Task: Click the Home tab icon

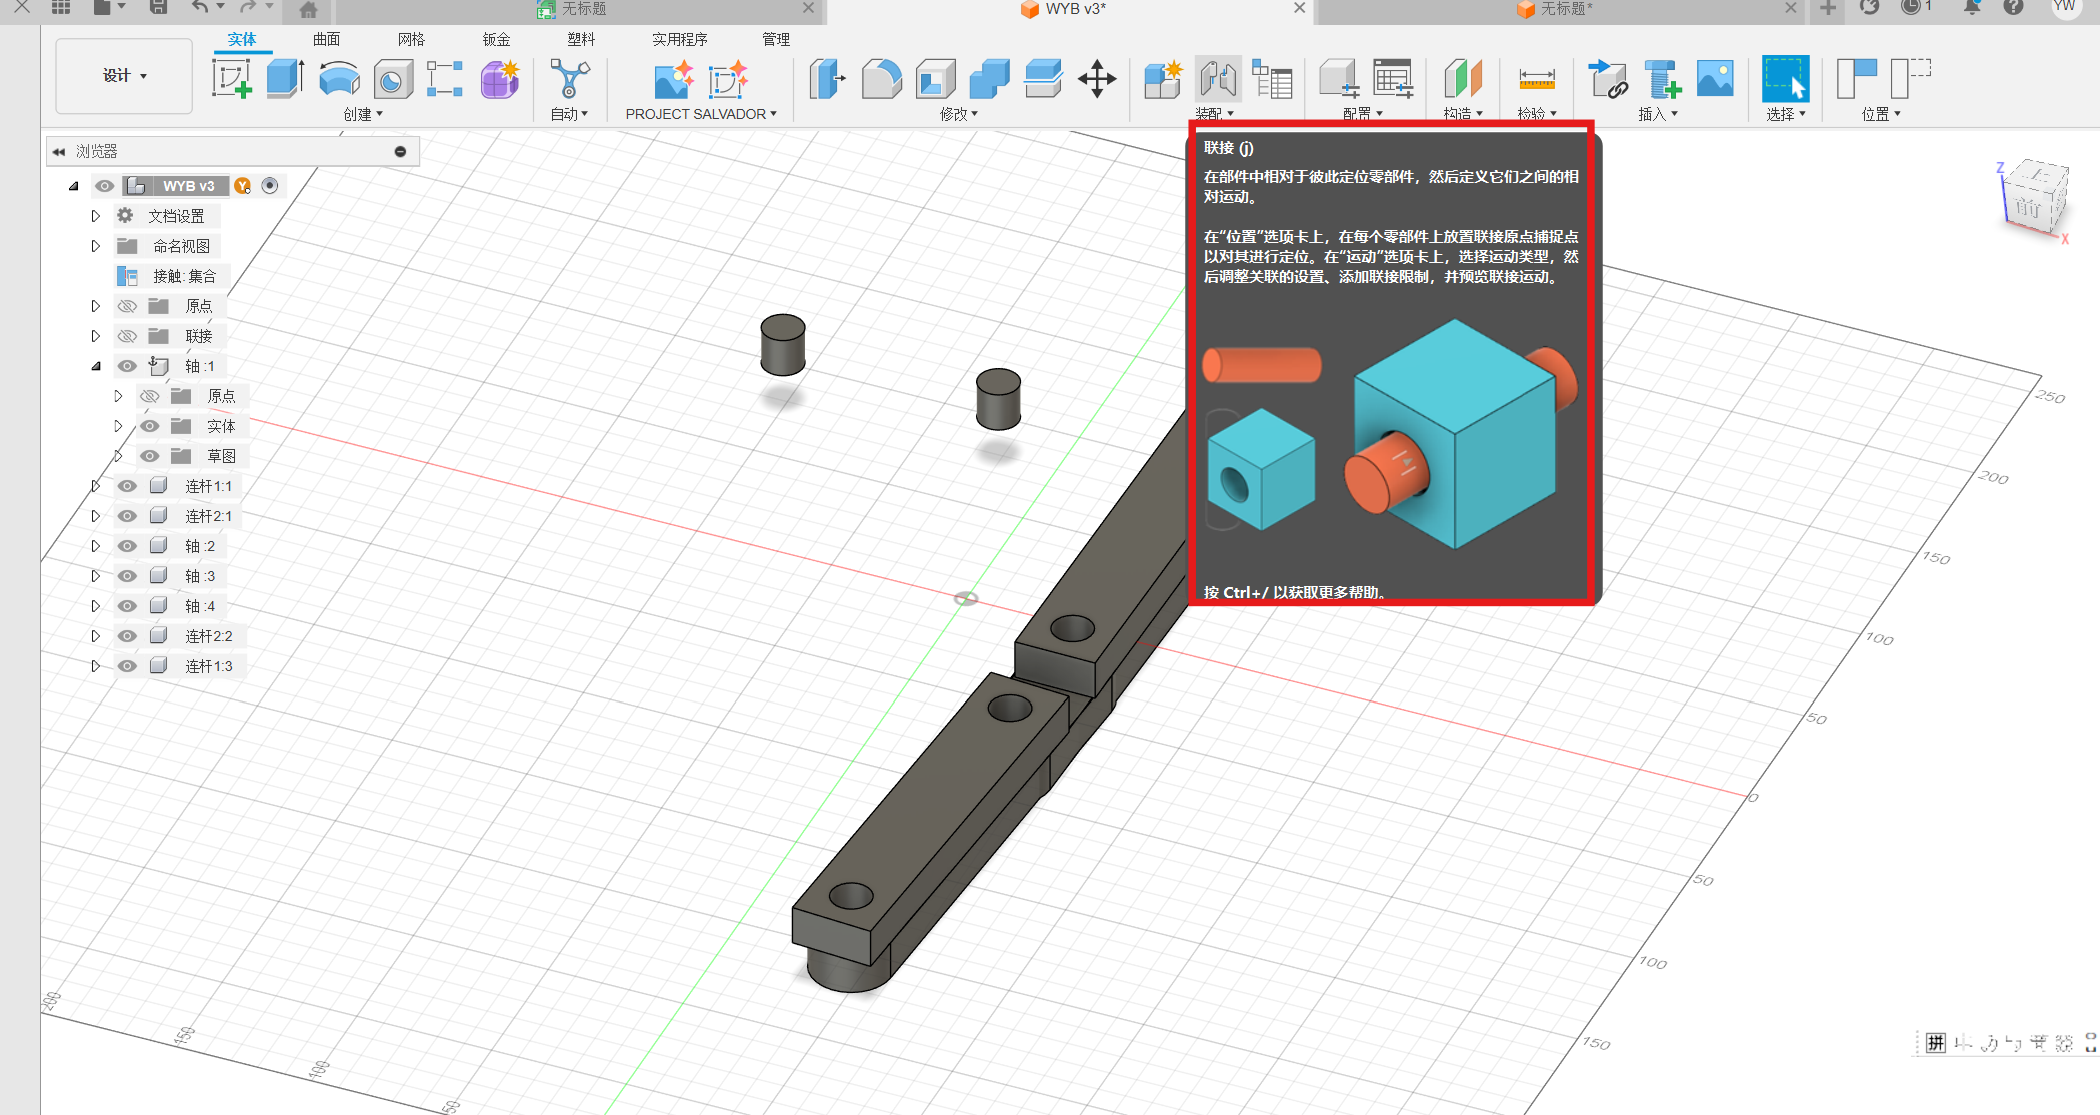Action: coord(309,9)
